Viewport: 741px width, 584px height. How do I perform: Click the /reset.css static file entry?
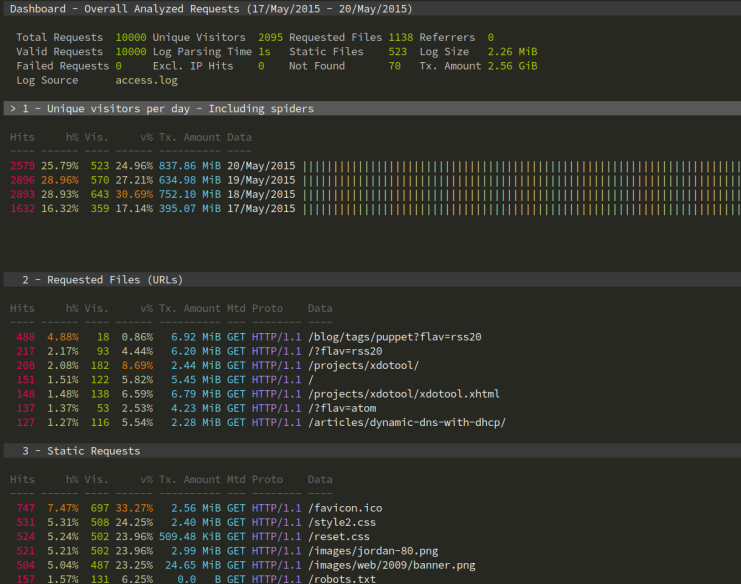click(x=341, y=536)
